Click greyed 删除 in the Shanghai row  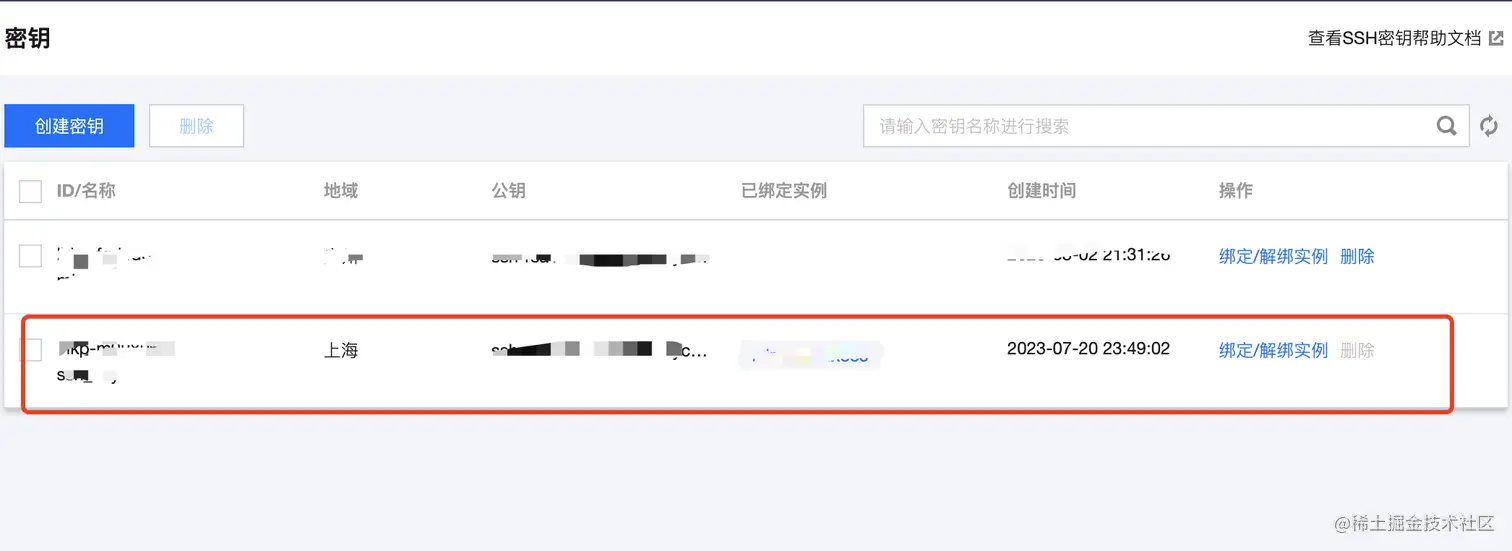tap(1357, 350)
